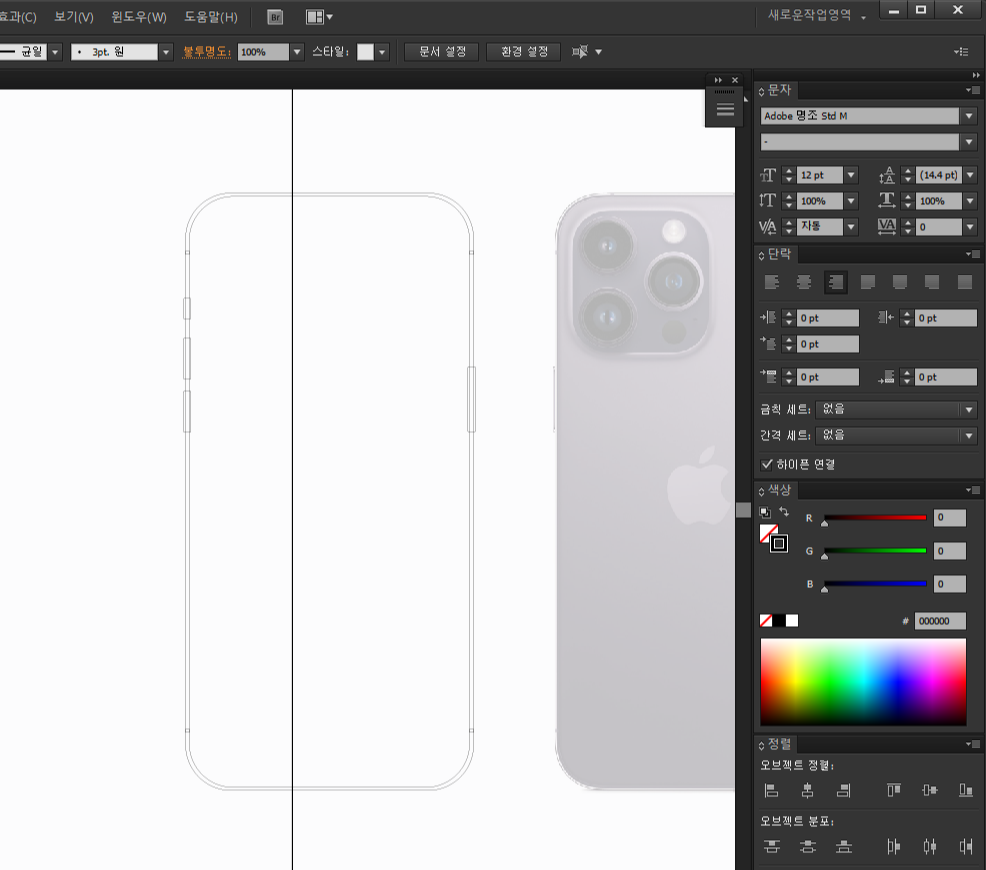Select justify all lines in 단락 panel
This screenshot has width=986, height=870.
pyautogui.click(x=965, y=282)
